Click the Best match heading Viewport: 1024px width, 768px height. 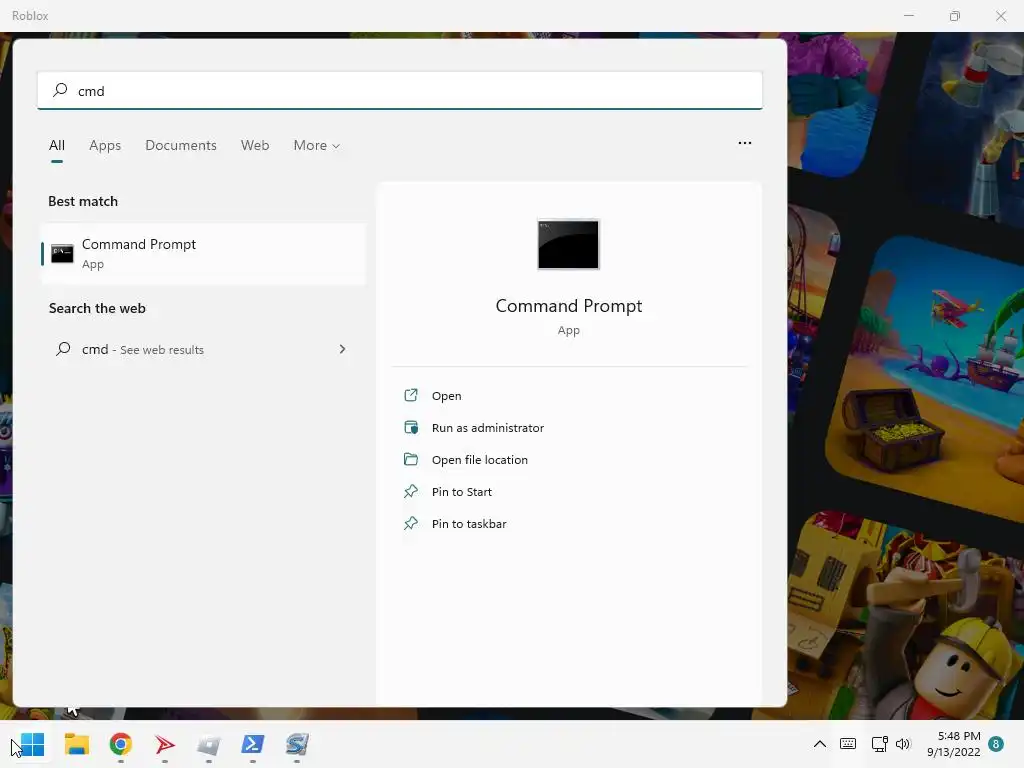coord(83,201)
